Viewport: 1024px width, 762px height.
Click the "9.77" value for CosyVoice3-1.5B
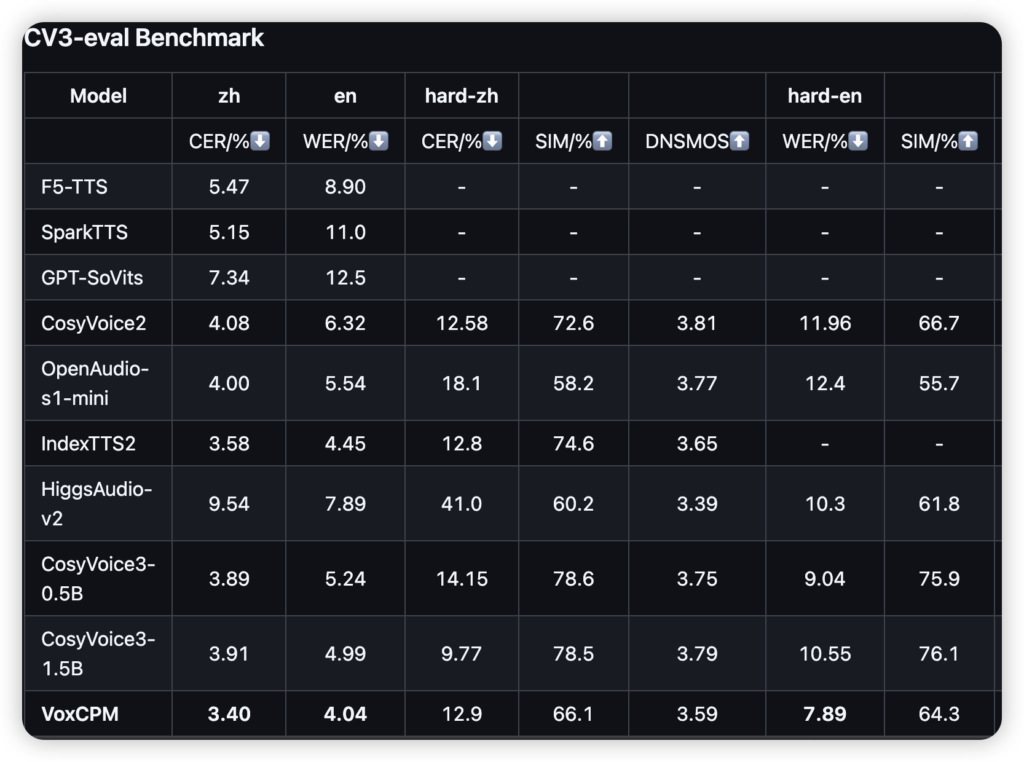point(462,654)
